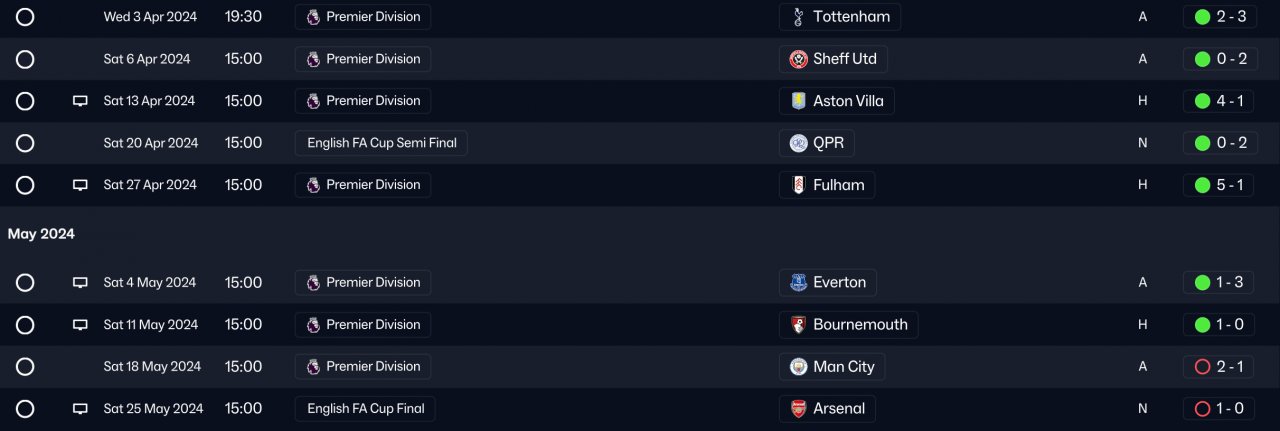Open the 4 - 1 result against Aston Villa
This screenshot has height=431, width=1280.
pos(1218,101)
